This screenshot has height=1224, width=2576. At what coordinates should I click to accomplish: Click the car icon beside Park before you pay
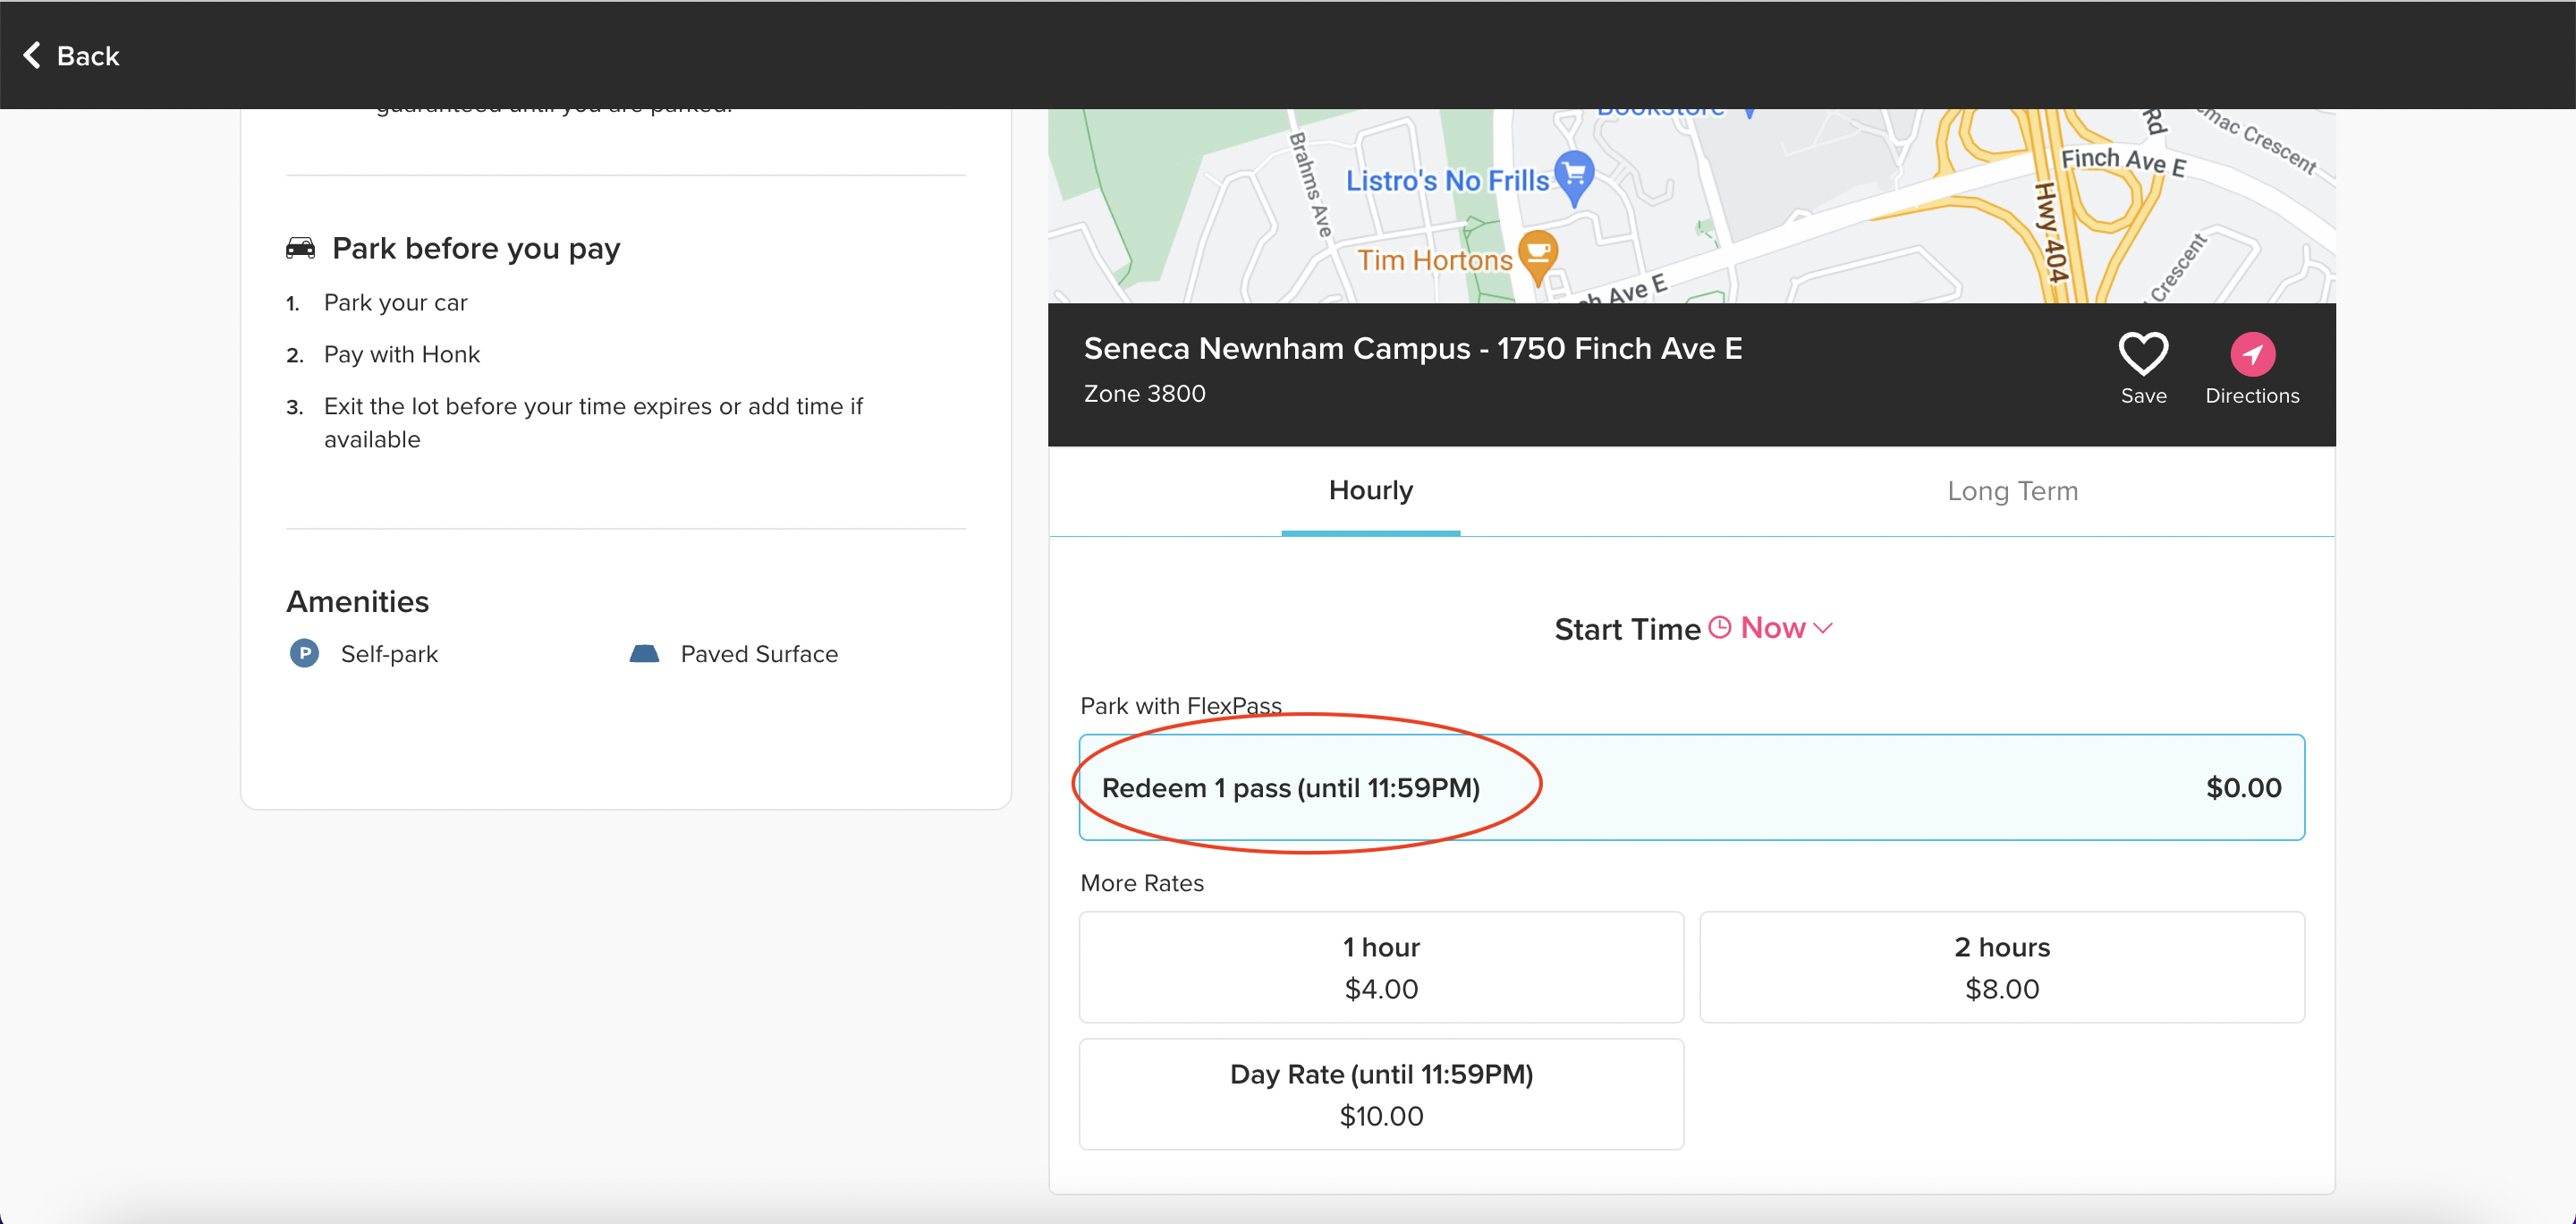(300, 248)
